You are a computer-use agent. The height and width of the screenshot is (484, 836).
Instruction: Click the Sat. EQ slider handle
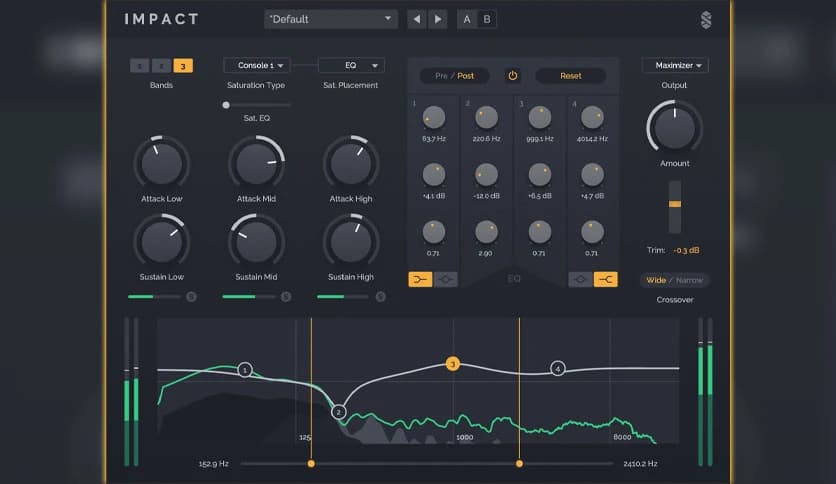[x=226, y=105]
